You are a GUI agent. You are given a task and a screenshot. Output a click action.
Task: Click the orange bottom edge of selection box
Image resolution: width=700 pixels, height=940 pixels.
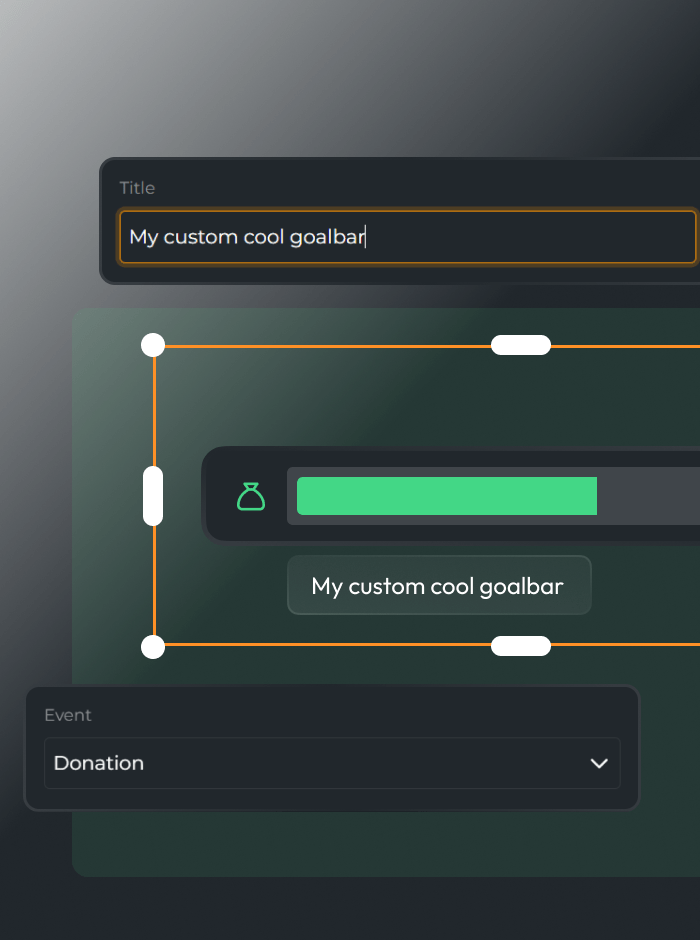click(x=330, y=645)
